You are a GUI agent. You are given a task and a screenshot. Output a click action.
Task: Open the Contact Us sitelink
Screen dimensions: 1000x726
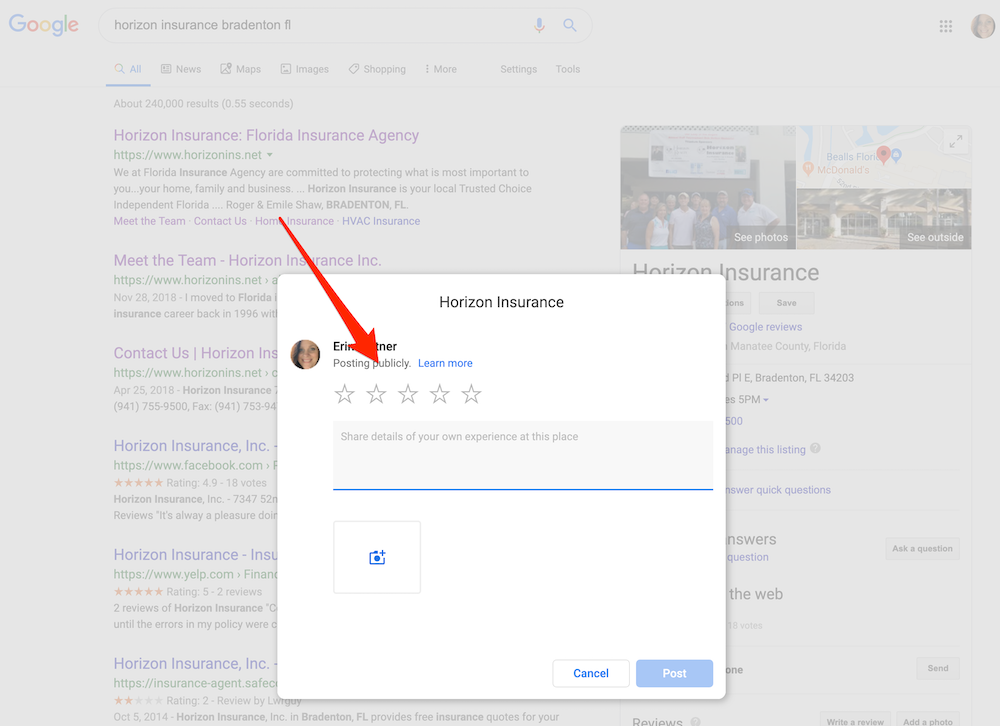(x=220, y=221)
